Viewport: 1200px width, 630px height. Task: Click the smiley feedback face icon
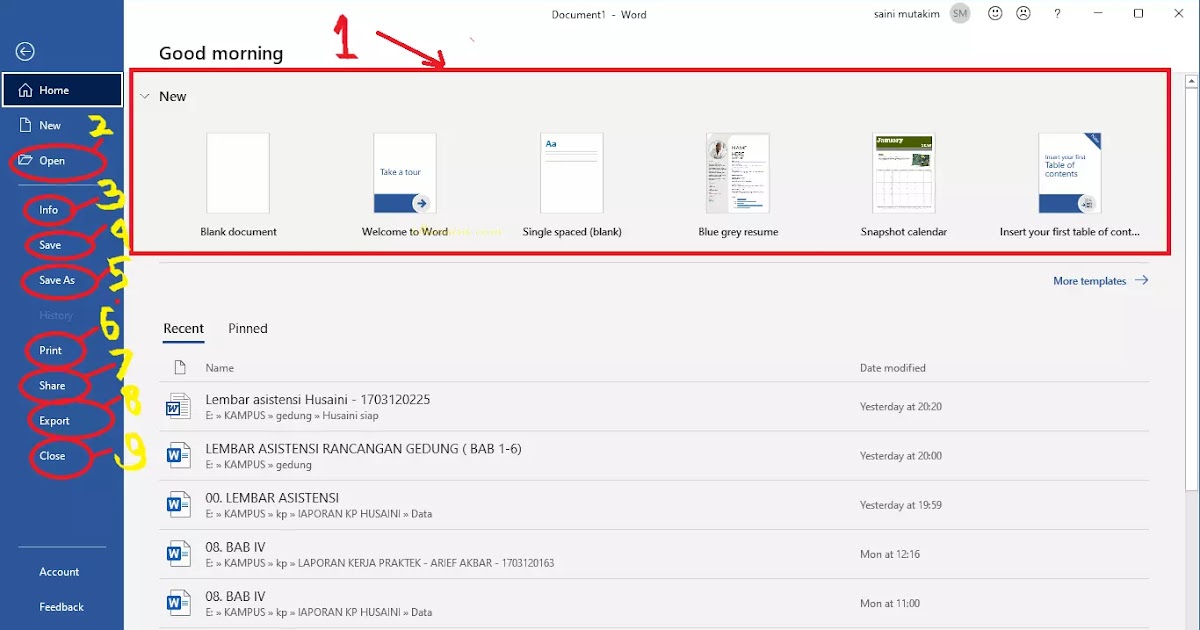[995, 14]
